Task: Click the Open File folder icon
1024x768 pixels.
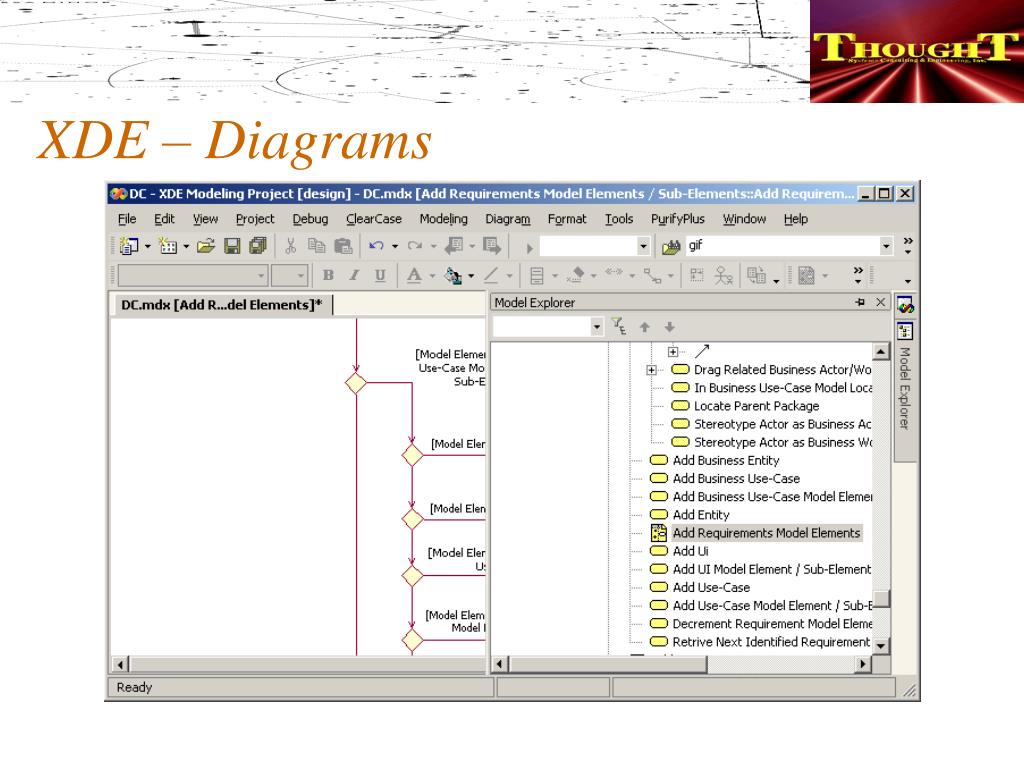Action: coord(206,246)
